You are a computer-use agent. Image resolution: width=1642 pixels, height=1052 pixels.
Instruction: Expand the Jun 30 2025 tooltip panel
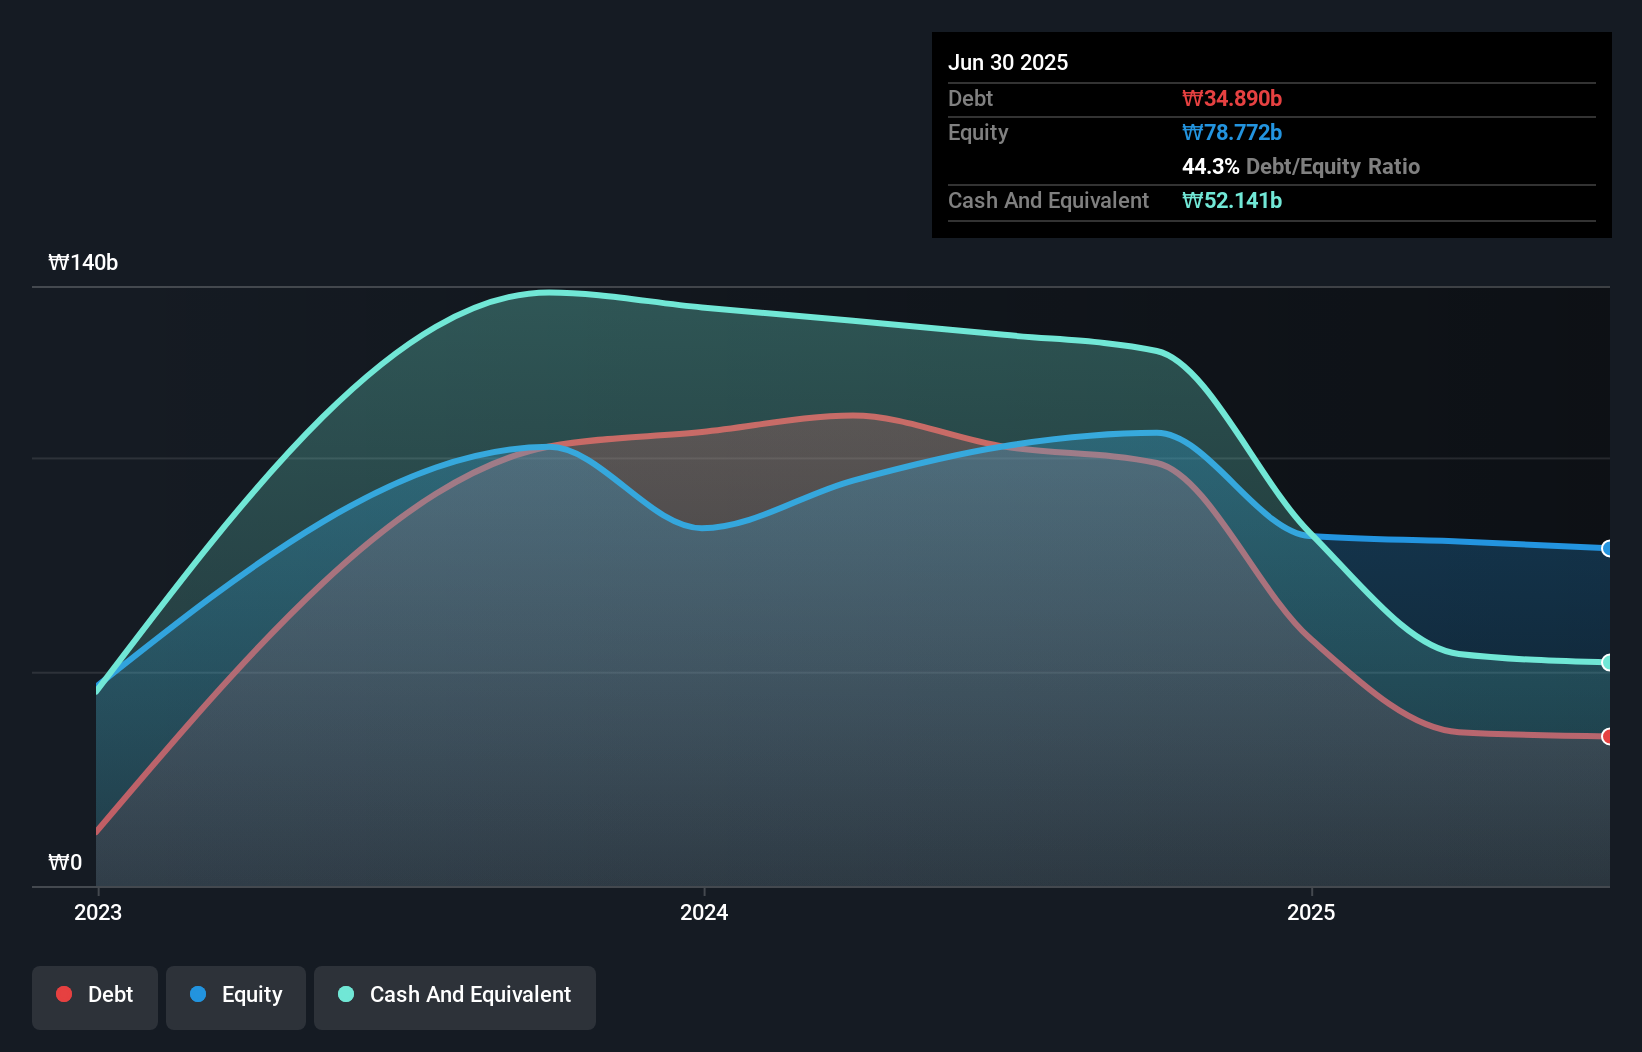coord(1010,62)
